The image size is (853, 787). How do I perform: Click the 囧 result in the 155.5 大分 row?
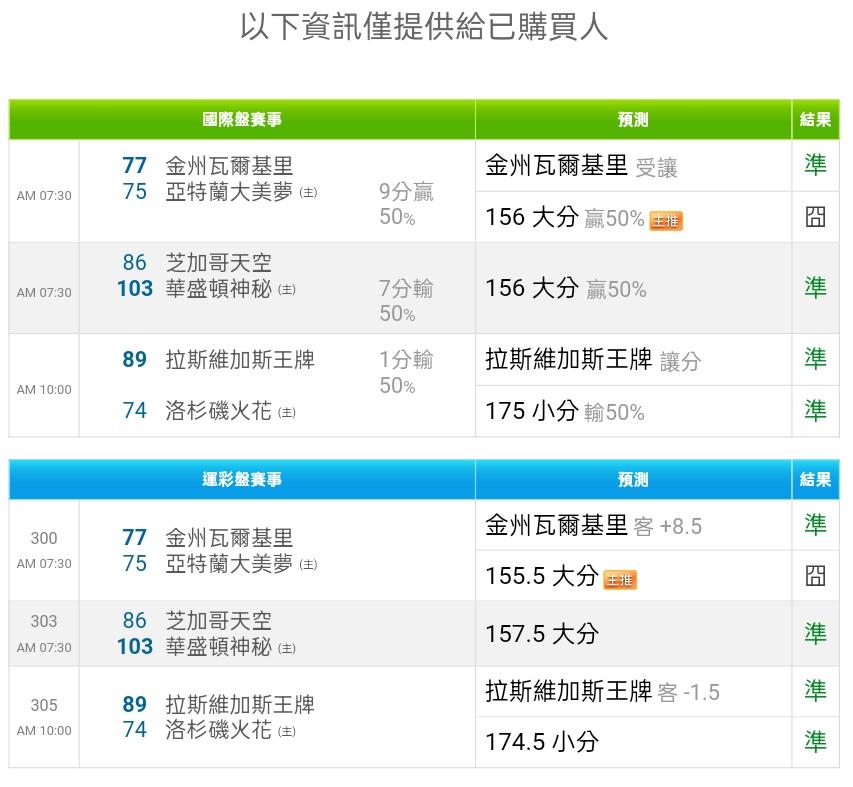pos(815,575)
